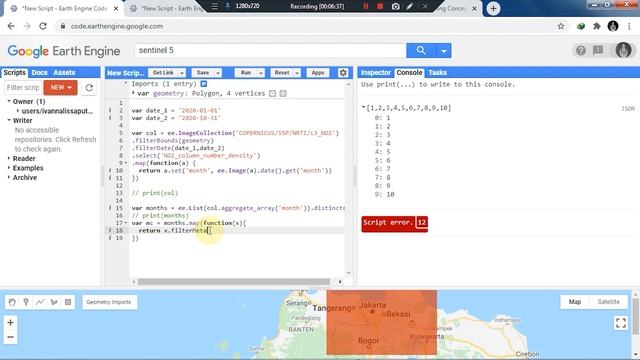Image resolution: width=640 pixels, height=360 pixels.
Task: Bookmark this page with star icon
Action: (561, 26)
